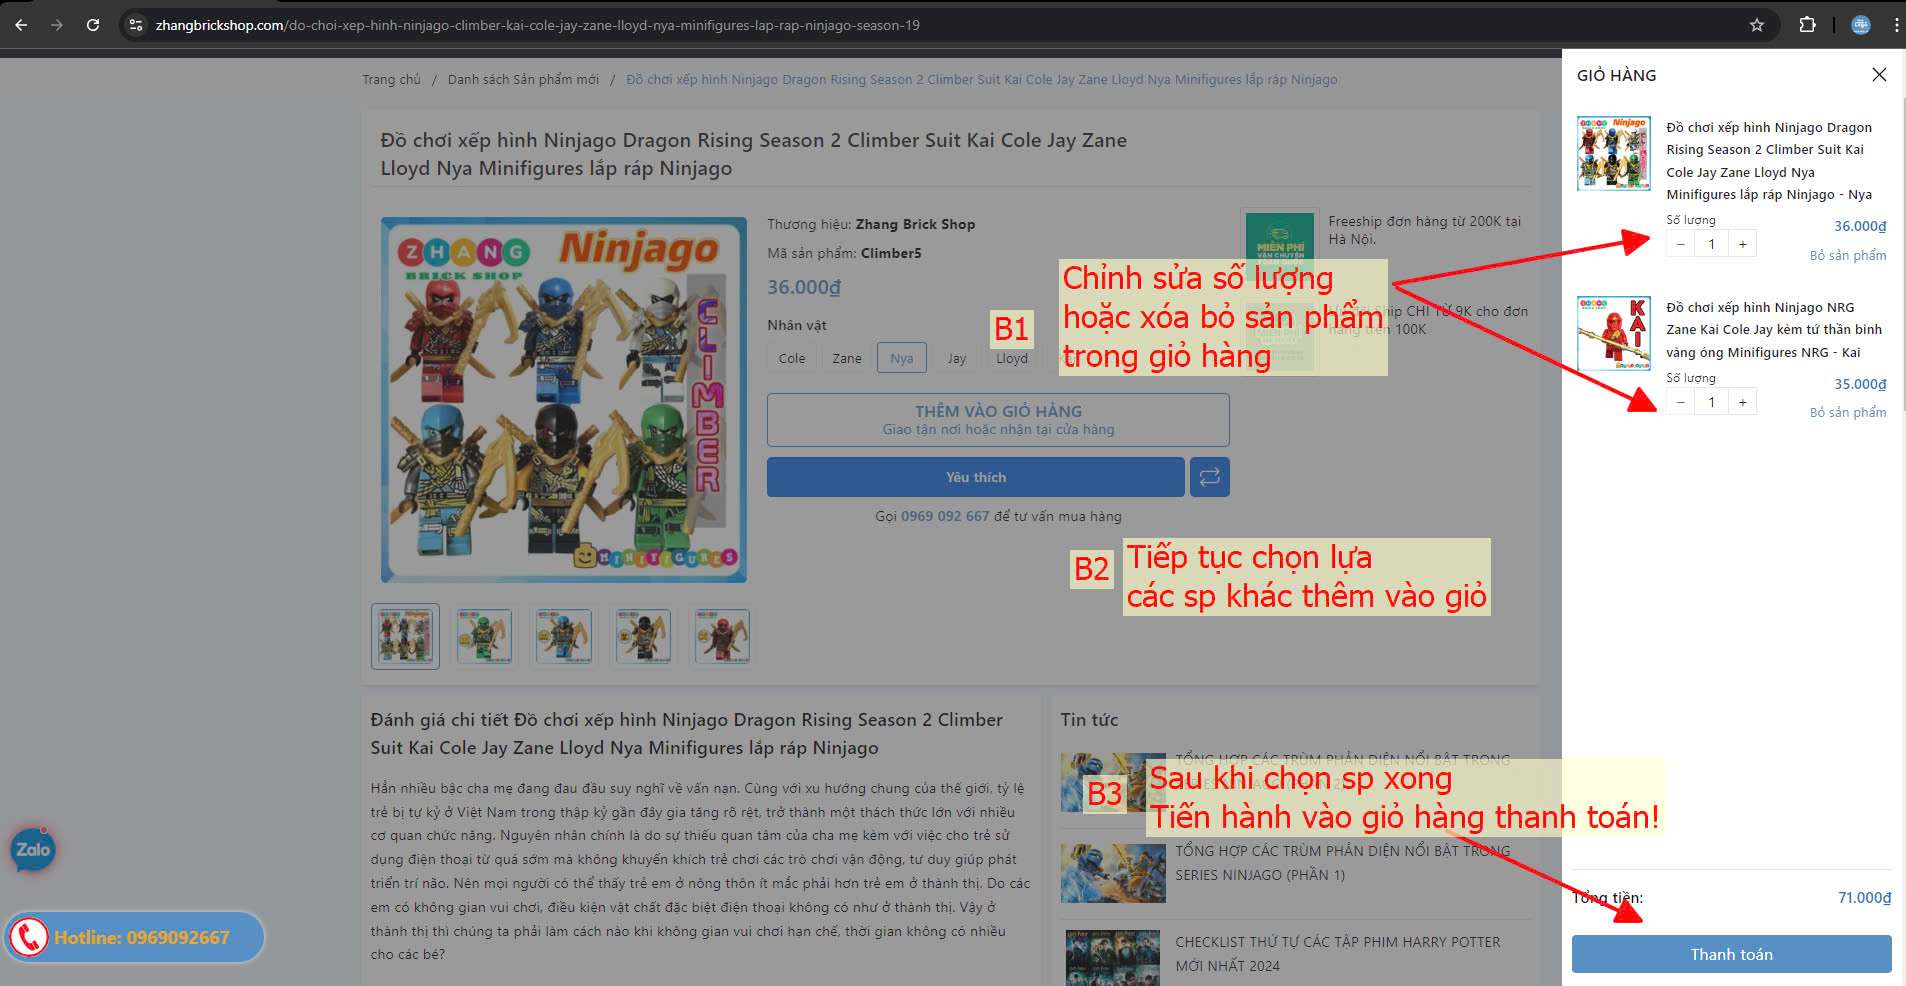Click the browser forward arrow
The width and height of the screenshot is (1906, 986).
[x=57, y=25]
